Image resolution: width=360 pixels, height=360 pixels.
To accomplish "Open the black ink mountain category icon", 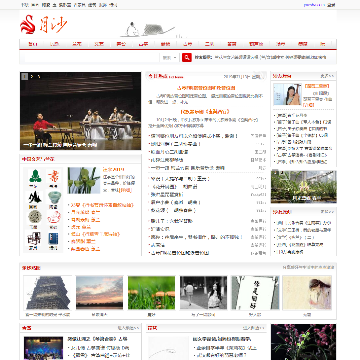I will point(35,197).
